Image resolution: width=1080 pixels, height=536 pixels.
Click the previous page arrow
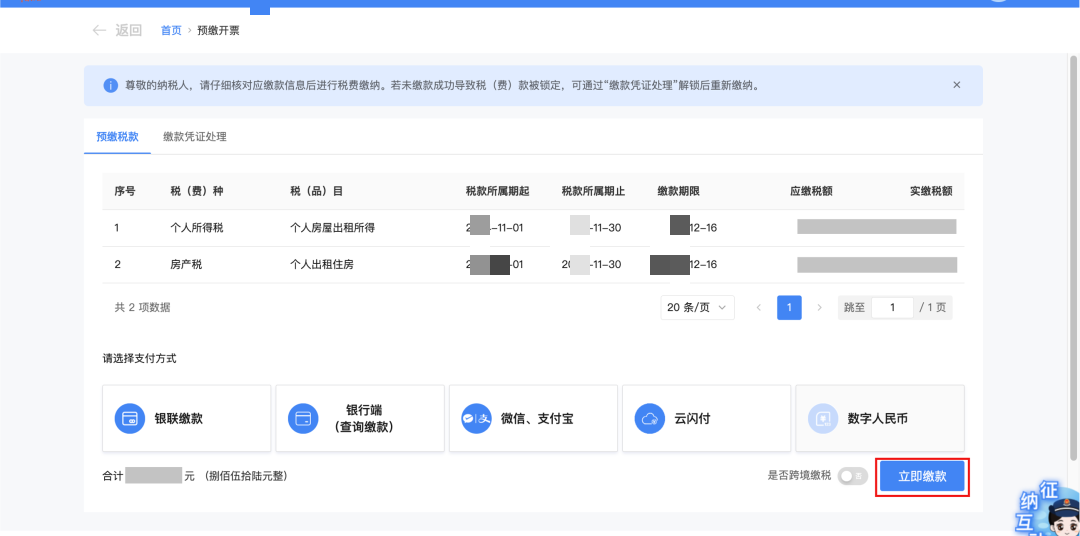click(759, 307)
